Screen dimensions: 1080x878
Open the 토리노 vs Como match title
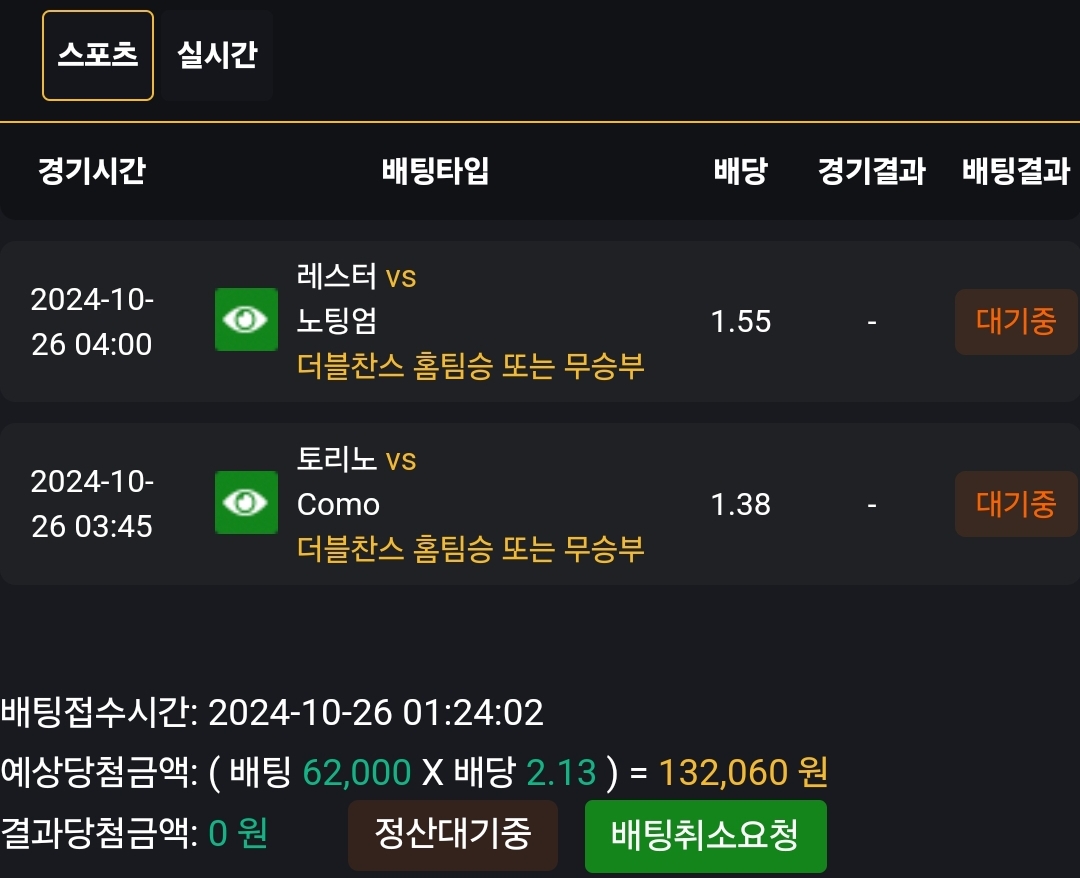click(x=356, y=482)
